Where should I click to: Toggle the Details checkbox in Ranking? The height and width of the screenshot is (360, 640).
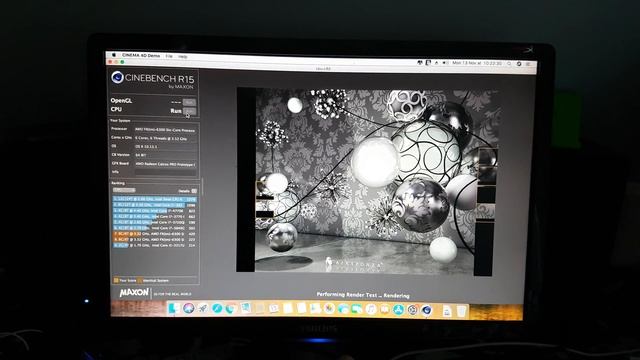pos(194,191)
